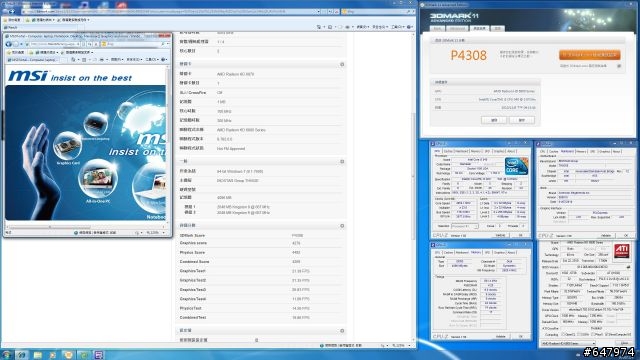This screenshot has height=360, width=640.
Task: Open Favorites star in the MSI browser window
Action: click(9, 53)
